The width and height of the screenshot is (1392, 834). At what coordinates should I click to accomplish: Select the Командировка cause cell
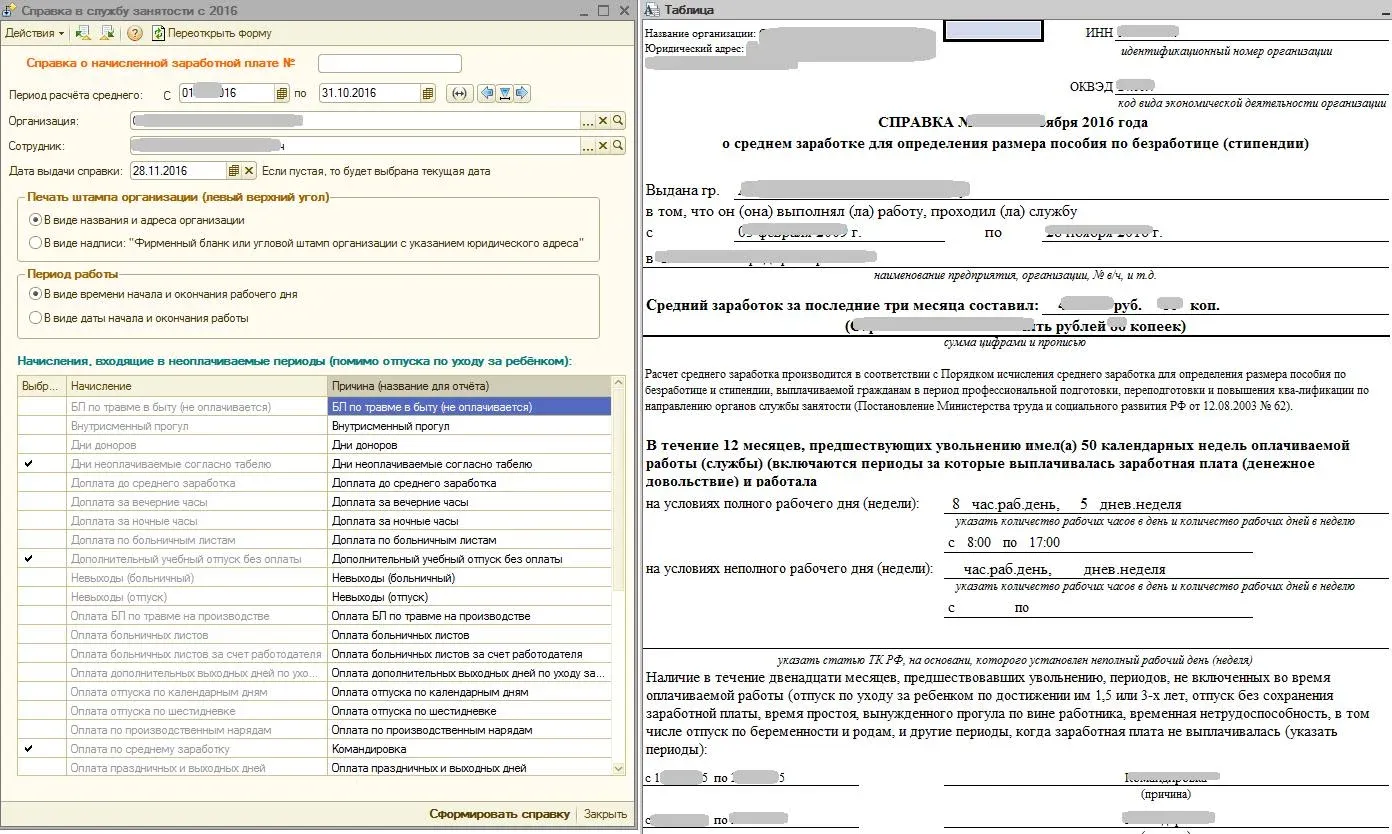[x=469, y=749]
